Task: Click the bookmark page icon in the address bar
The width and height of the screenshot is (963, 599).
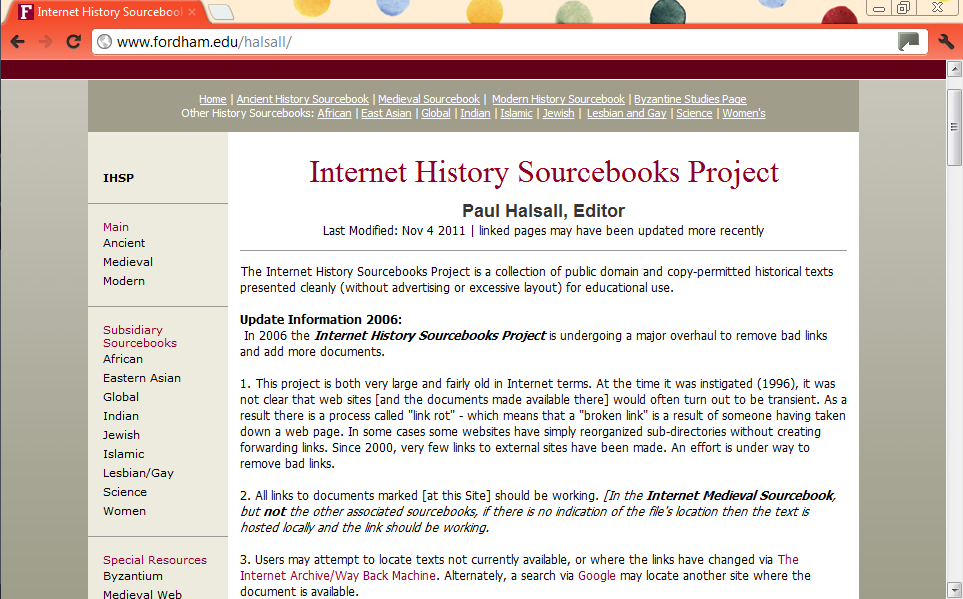Action: click(x=908, y=41)
